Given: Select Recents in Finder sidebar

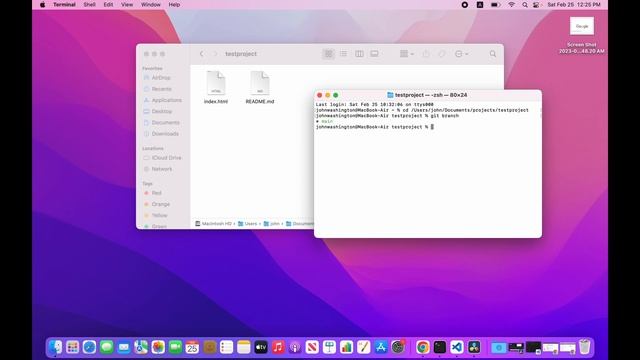Looking at the screenshot, I should [x=162, y=89].
